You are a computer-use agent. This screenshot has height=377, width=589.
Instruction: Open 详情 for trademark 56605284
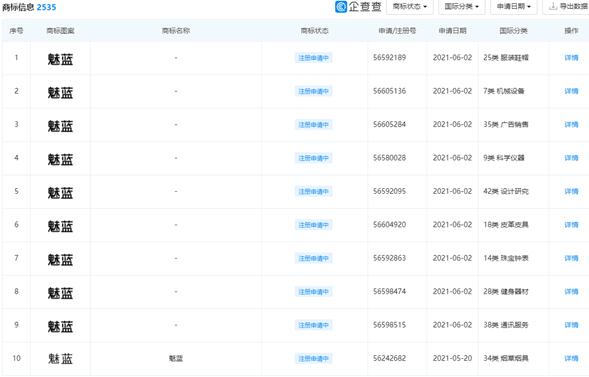tap(571, 125)
